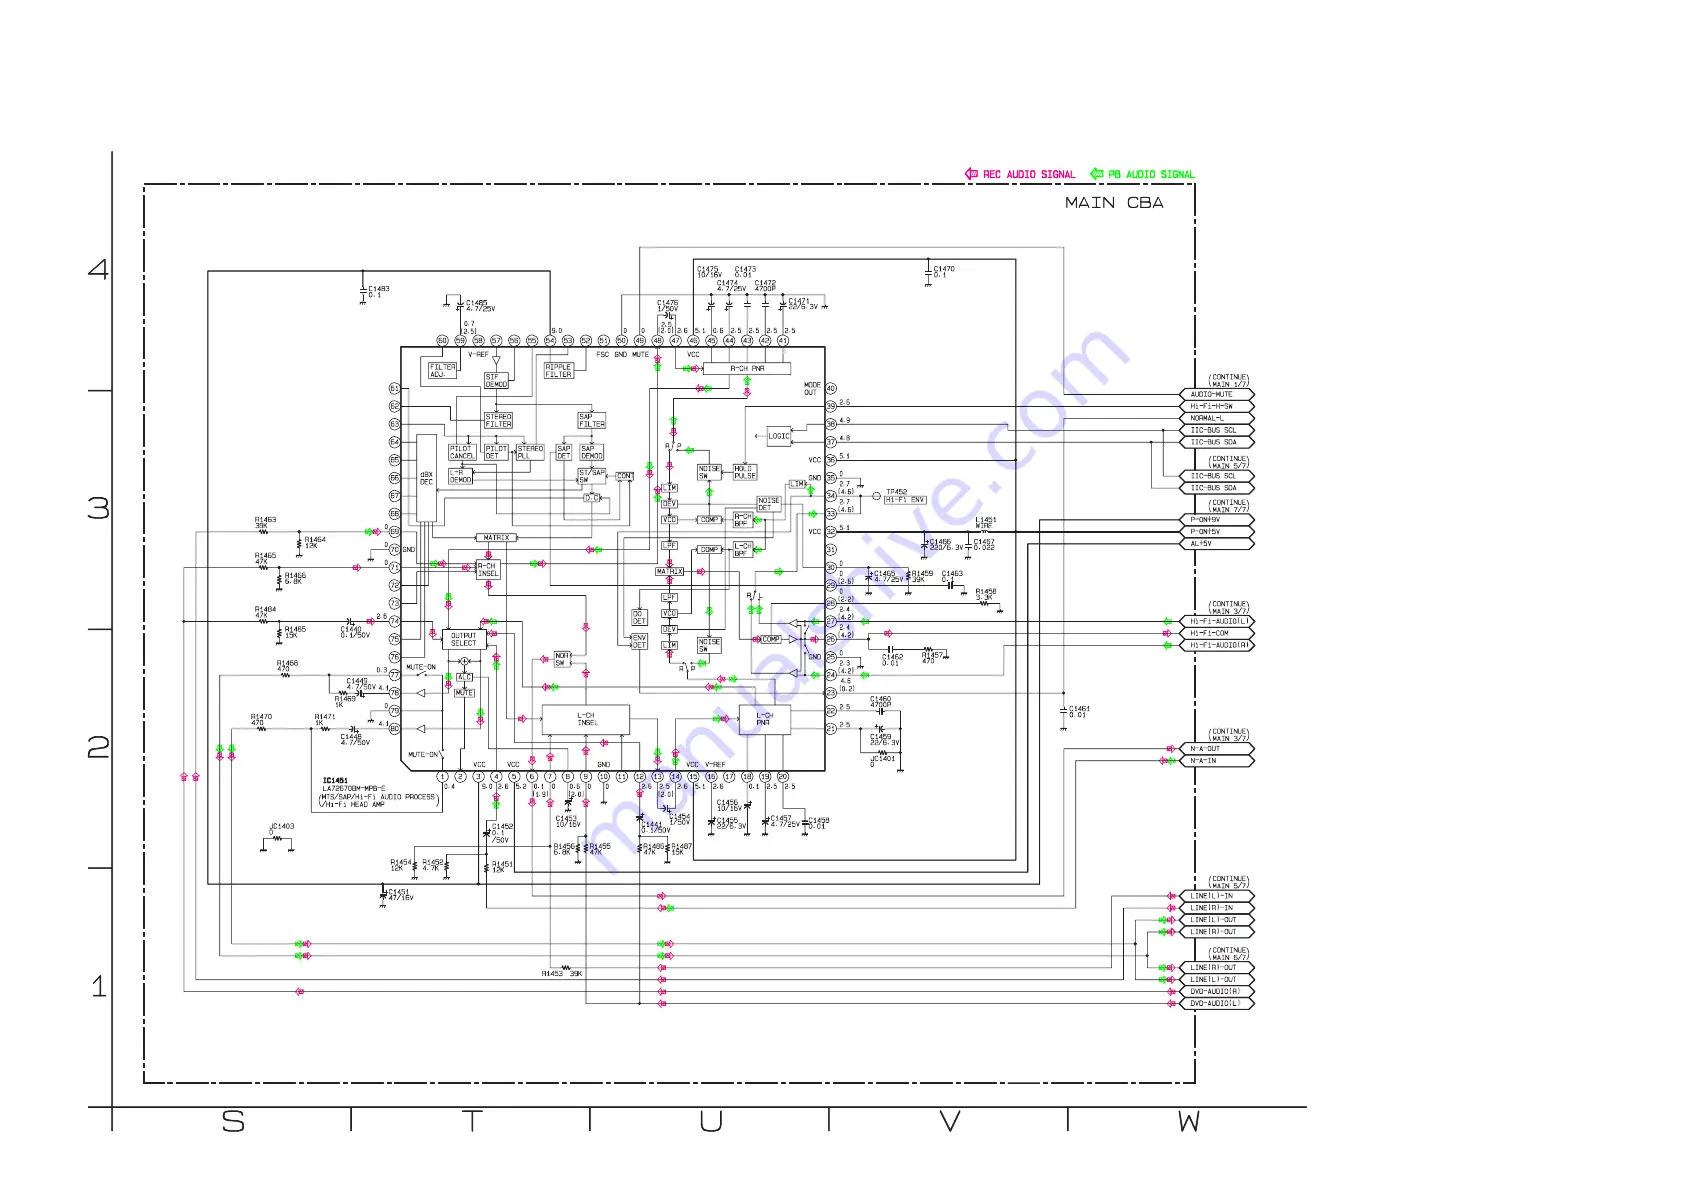Select the PILOT CANCEL block
Image resolution: width=1701 pixels, height=1191 pixels.
[462, 453]
